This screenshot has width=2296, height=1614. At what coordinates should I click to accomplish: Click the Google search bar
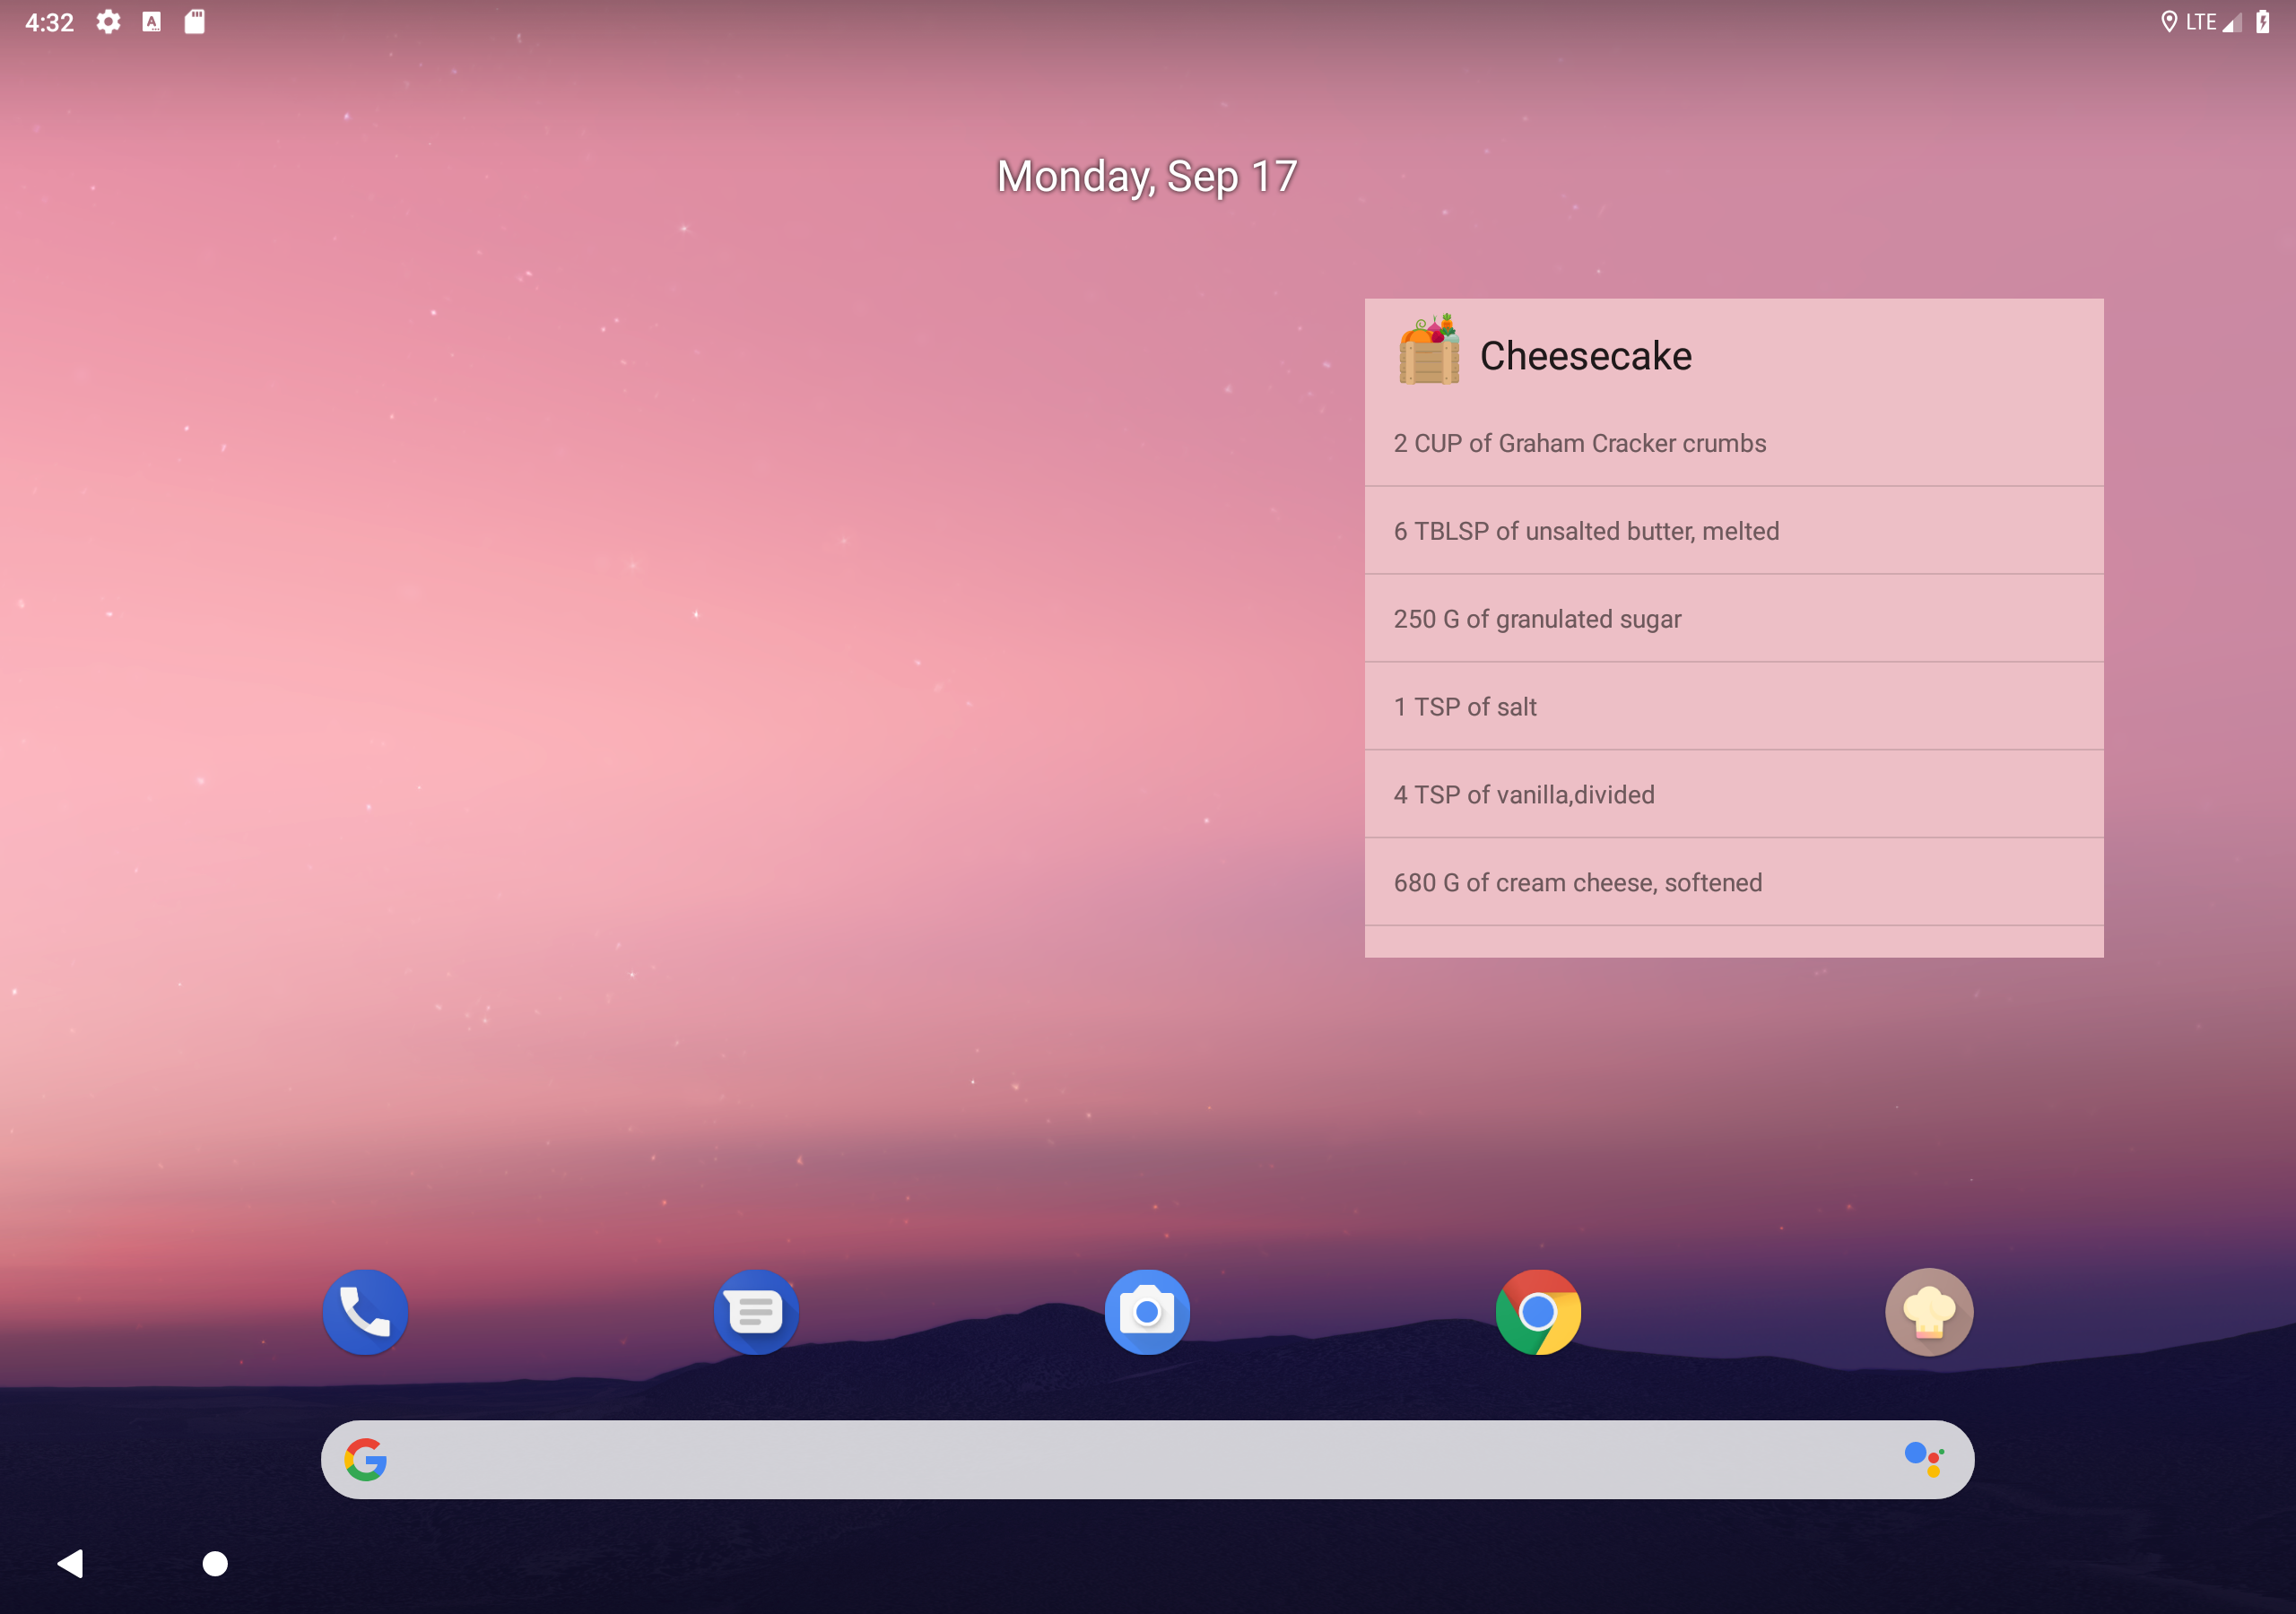click(x=1147, y=1459)
